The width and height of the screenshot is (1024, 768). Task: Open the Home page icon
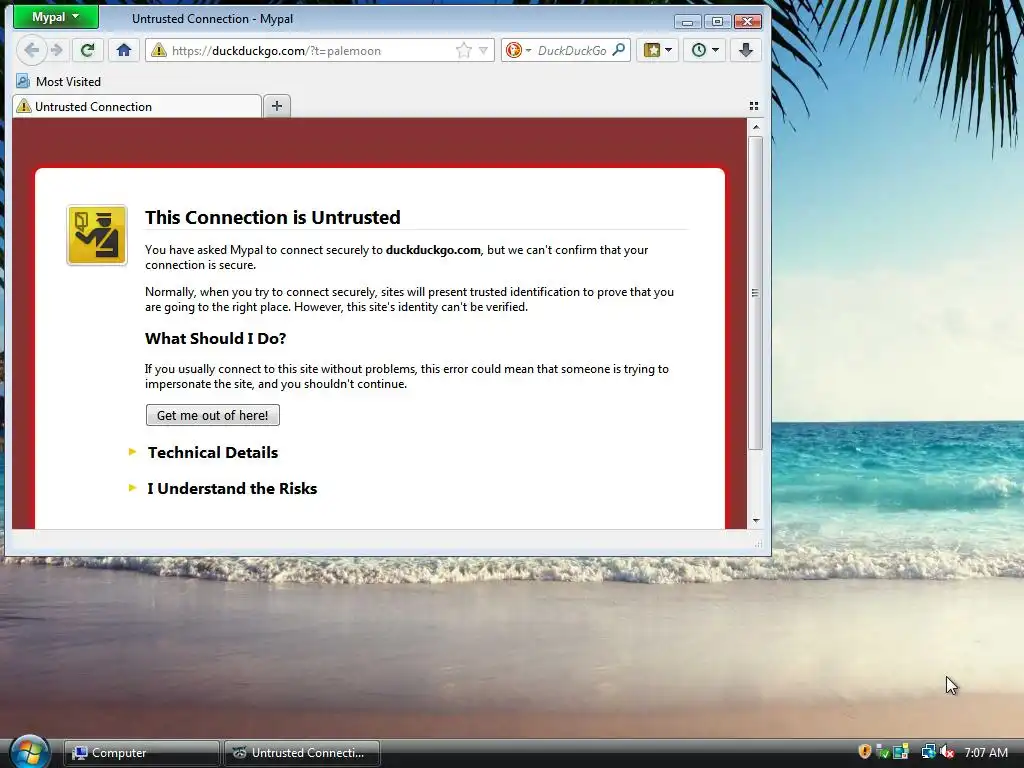click(x=124, y=50)
